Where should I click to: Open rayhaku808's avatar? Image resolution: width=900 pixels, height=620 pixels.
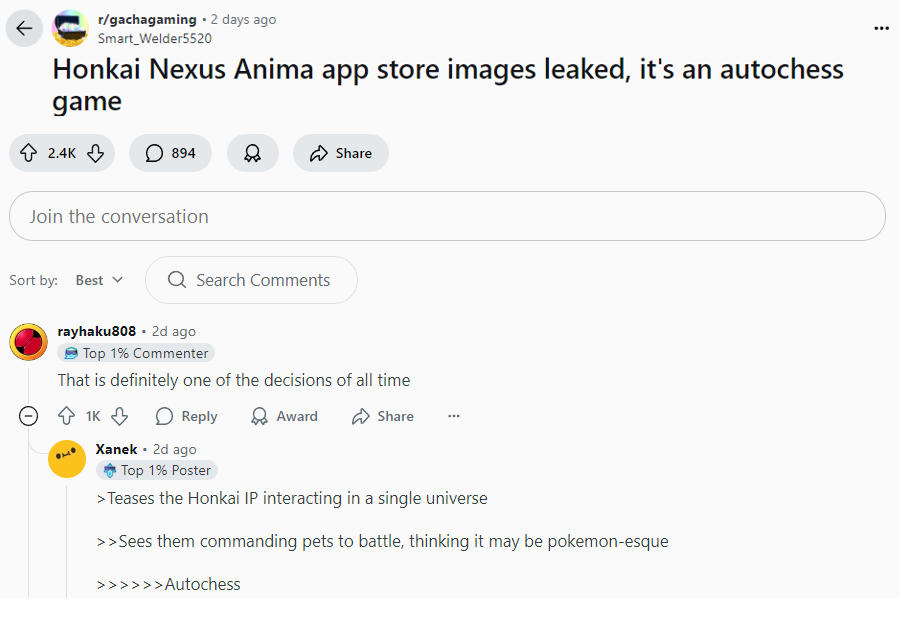(29, 342)
